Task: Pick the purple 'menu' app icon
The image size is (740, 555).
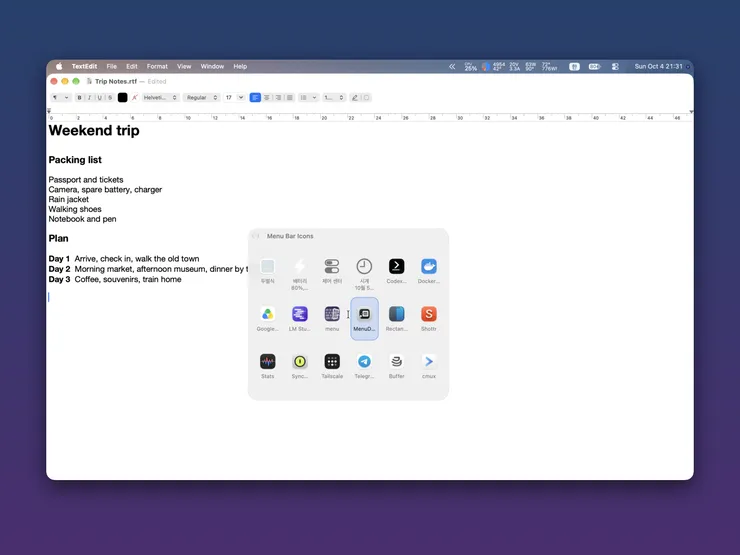Action: pyautogui.click(x=332, y=314)
